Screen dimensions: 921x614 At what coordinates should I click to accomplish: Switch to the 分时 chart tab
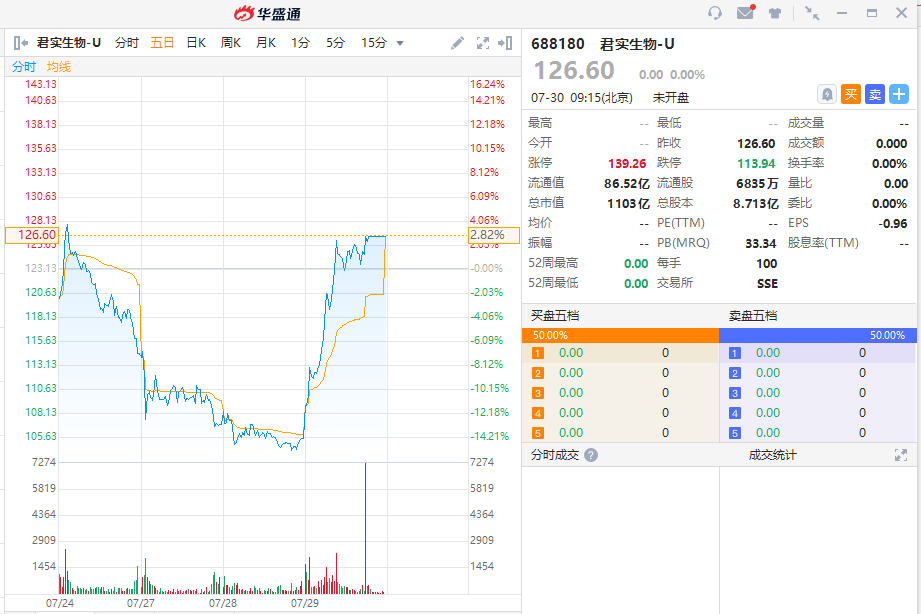pos(126,43)
